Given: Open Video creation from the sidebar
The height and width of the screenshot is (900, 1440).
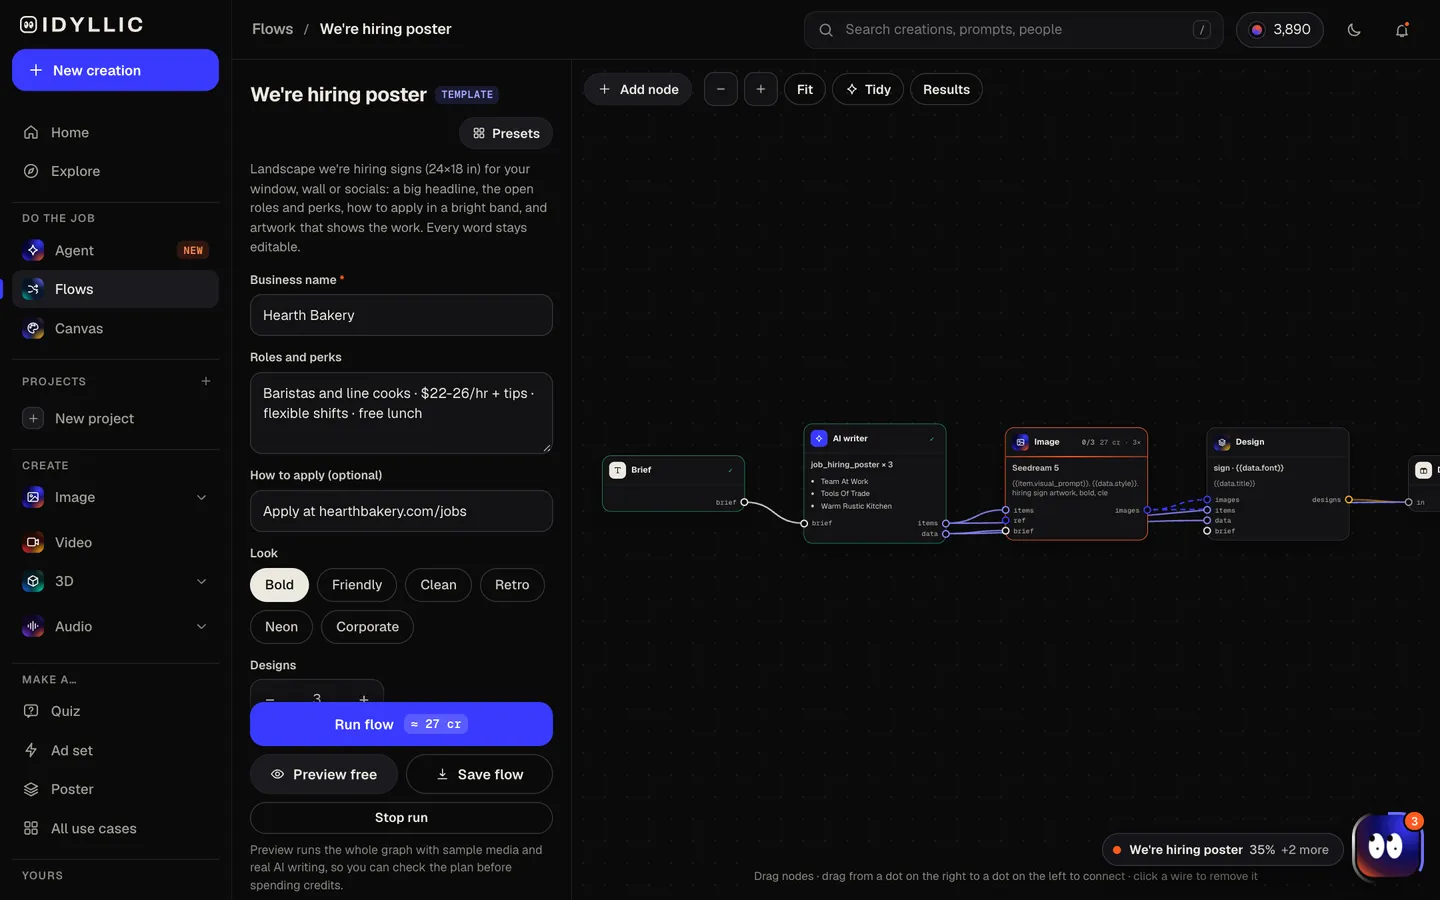Looking at the screenshot, I should point(115,542).
